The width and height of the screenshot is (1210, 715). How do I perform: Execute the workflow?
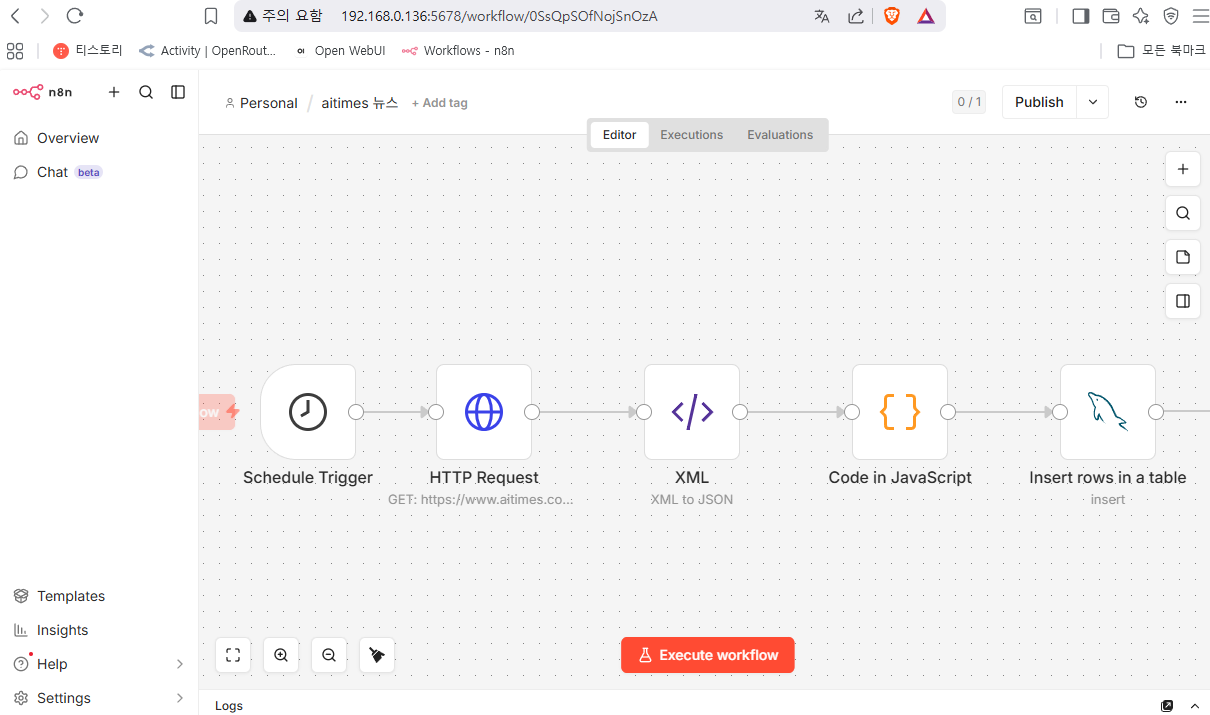pos(708,655)
